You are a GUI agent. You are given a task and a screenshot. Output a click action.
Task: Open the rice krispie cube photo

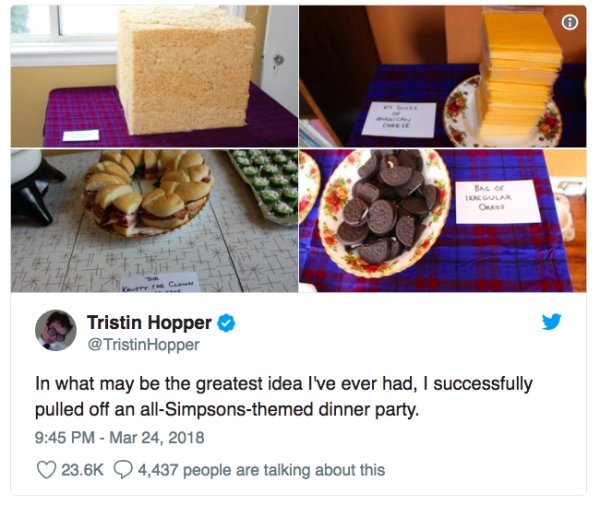tap(154, 76)
